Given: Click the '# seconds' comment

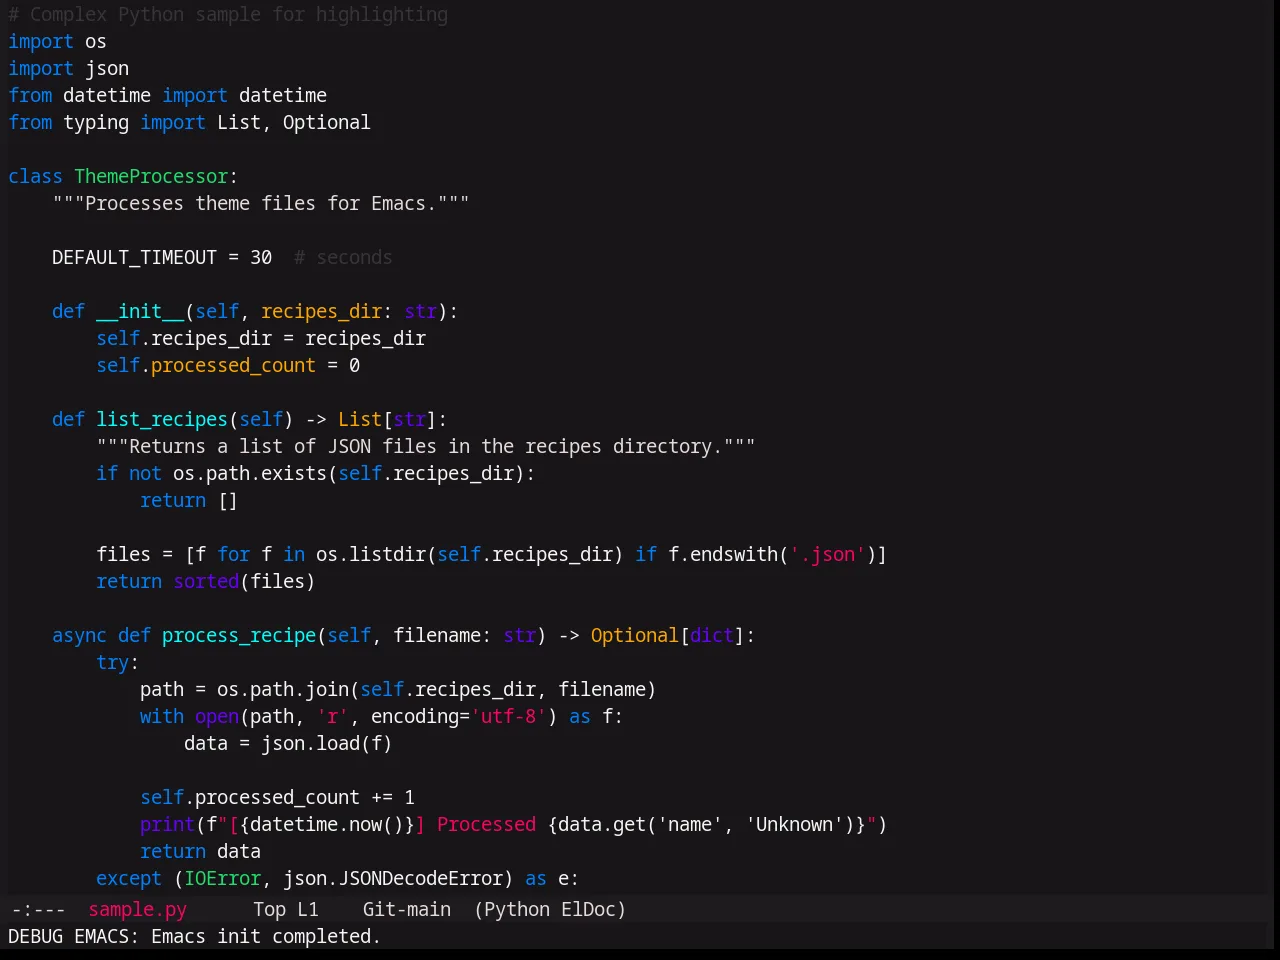Looking at the screenshot, I should 343,257.
